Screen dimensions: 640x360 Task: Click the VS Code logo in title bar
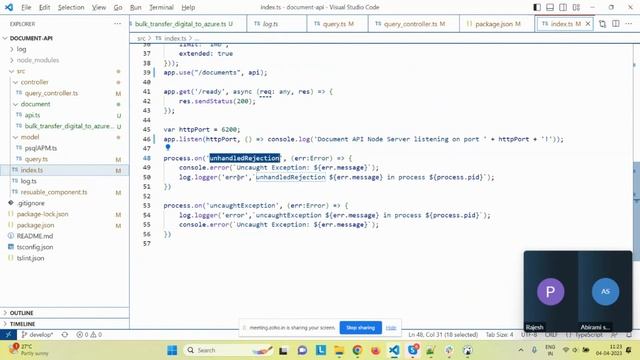coord(9,7)
